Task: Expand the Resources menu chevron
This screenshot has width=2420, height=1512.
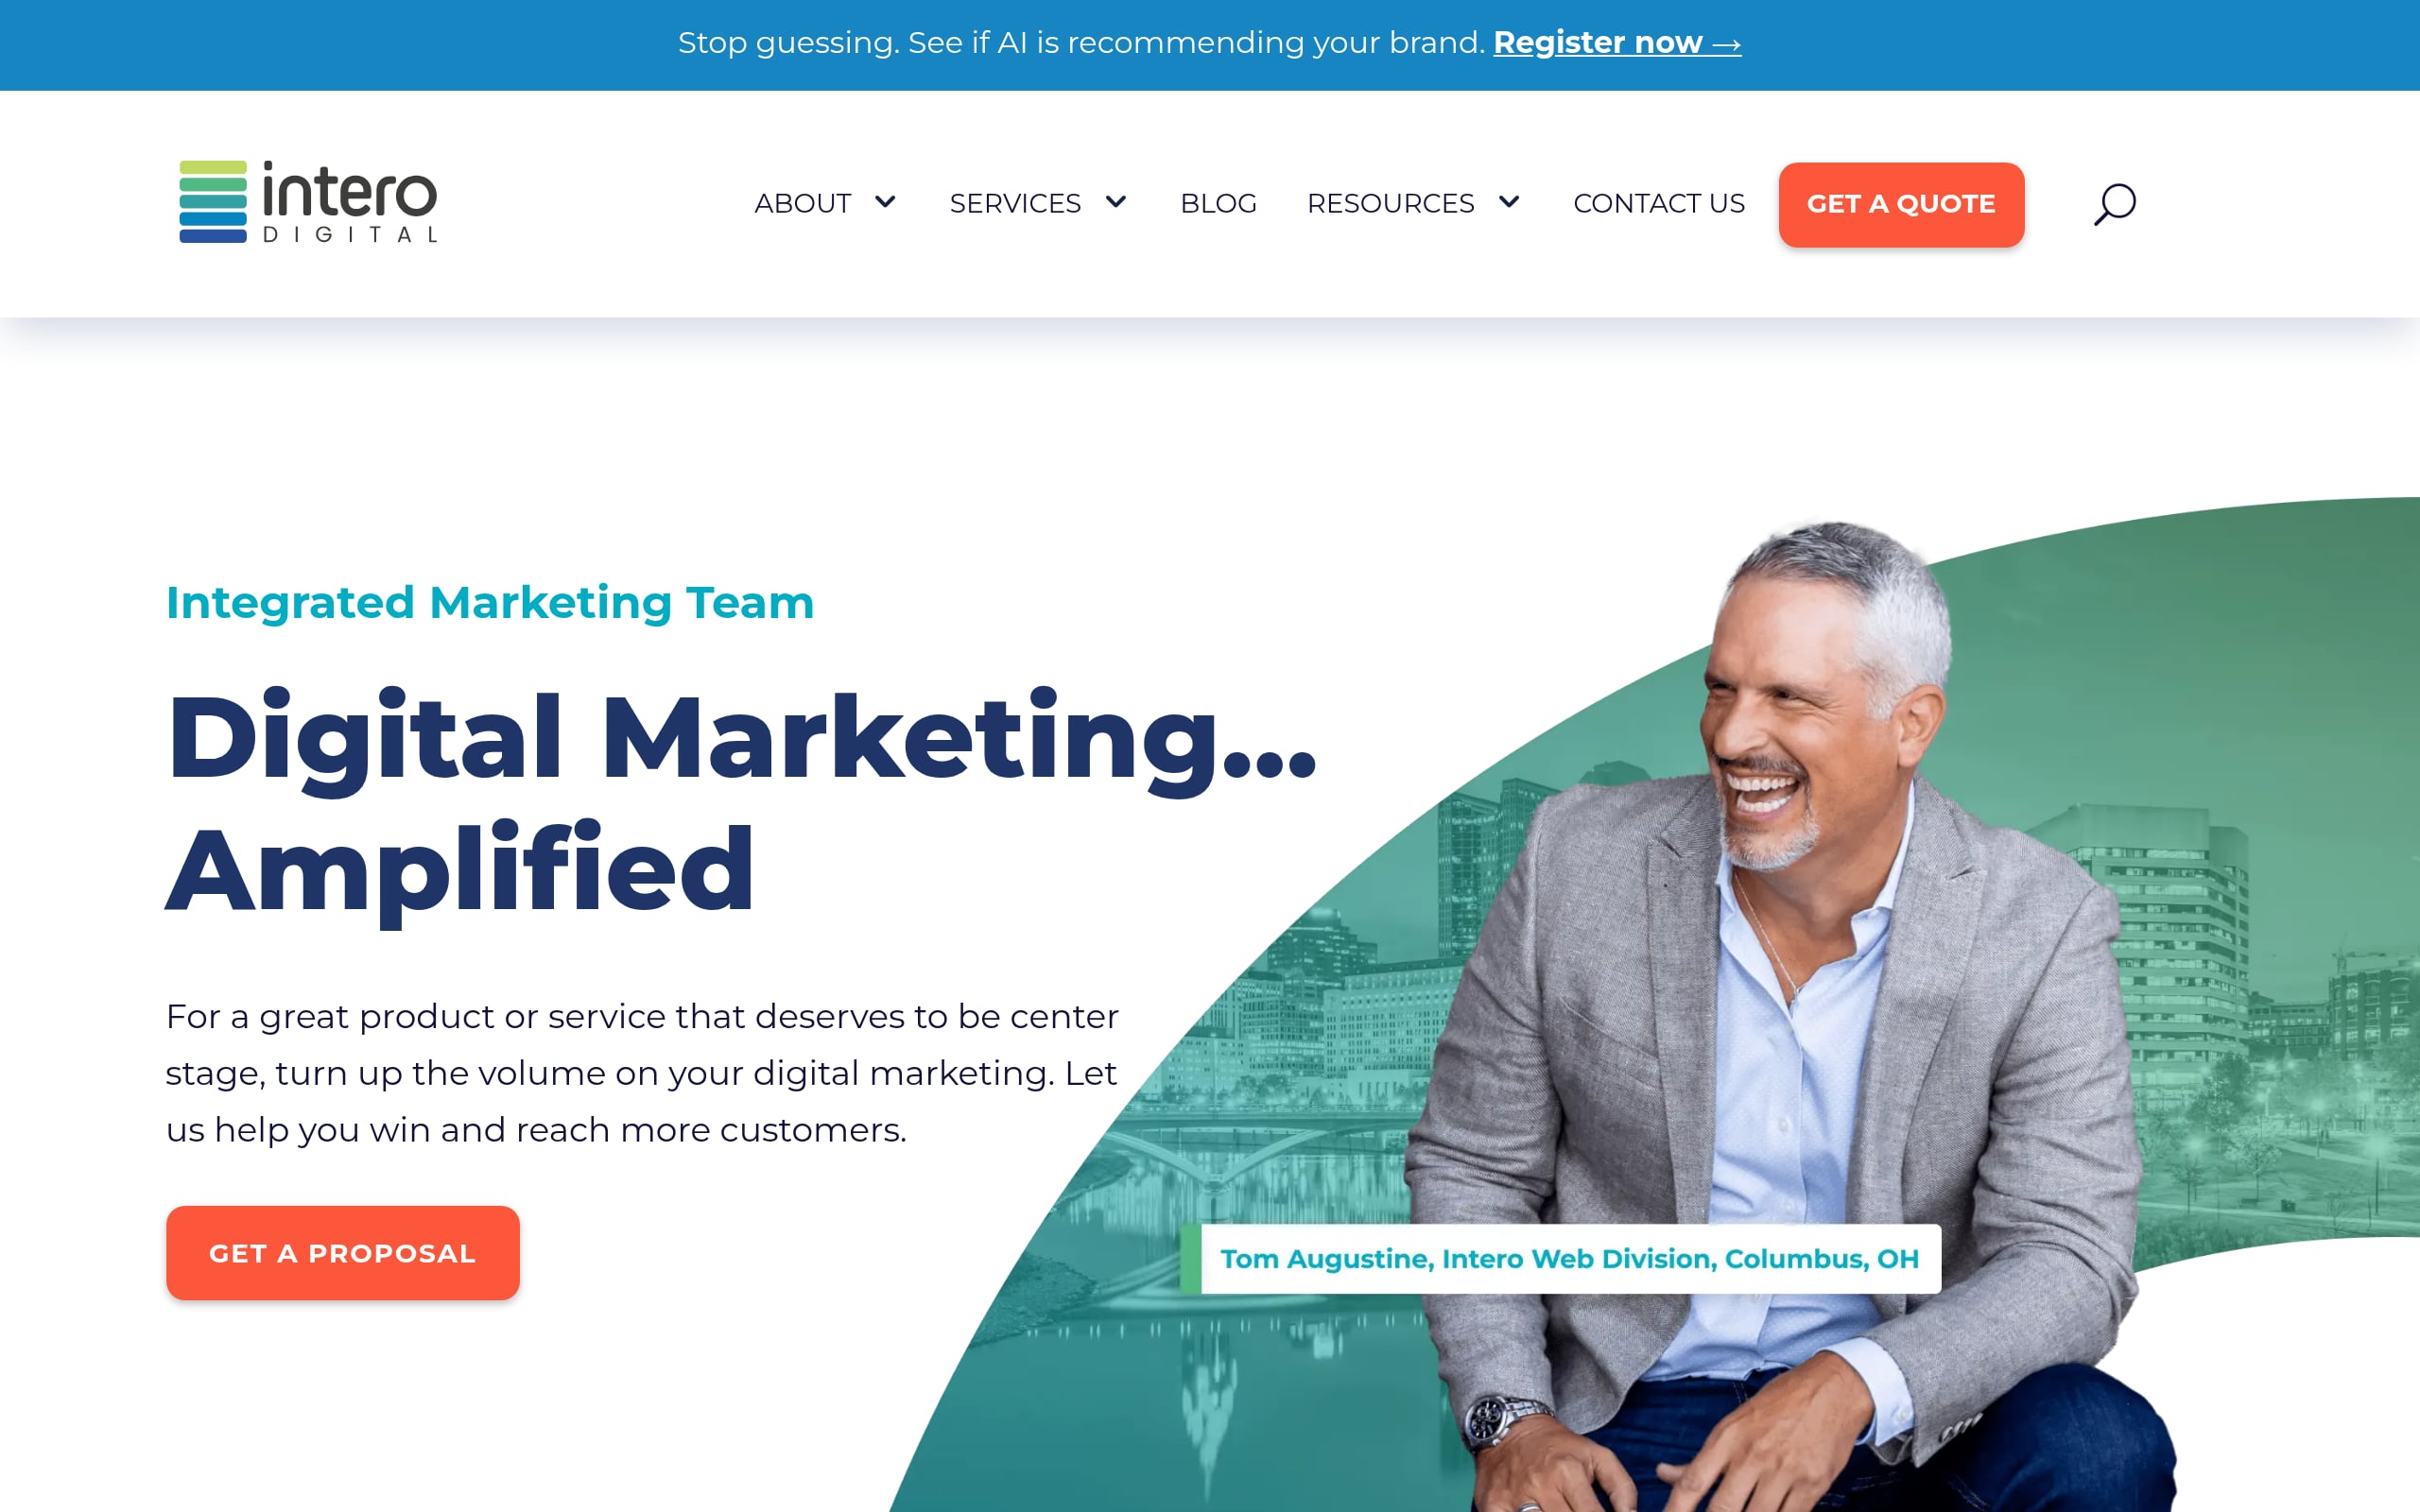Action: point(1509,202)
